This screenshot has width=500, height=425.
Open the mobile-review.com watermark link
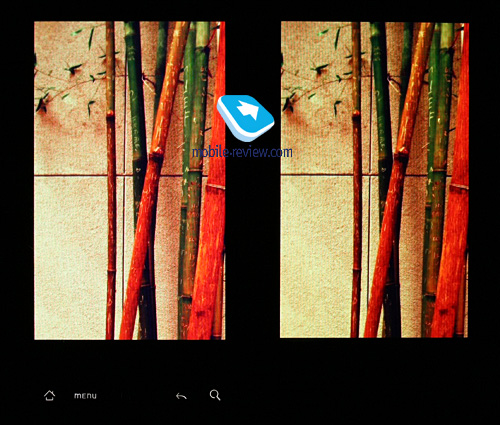pos(242,152)
